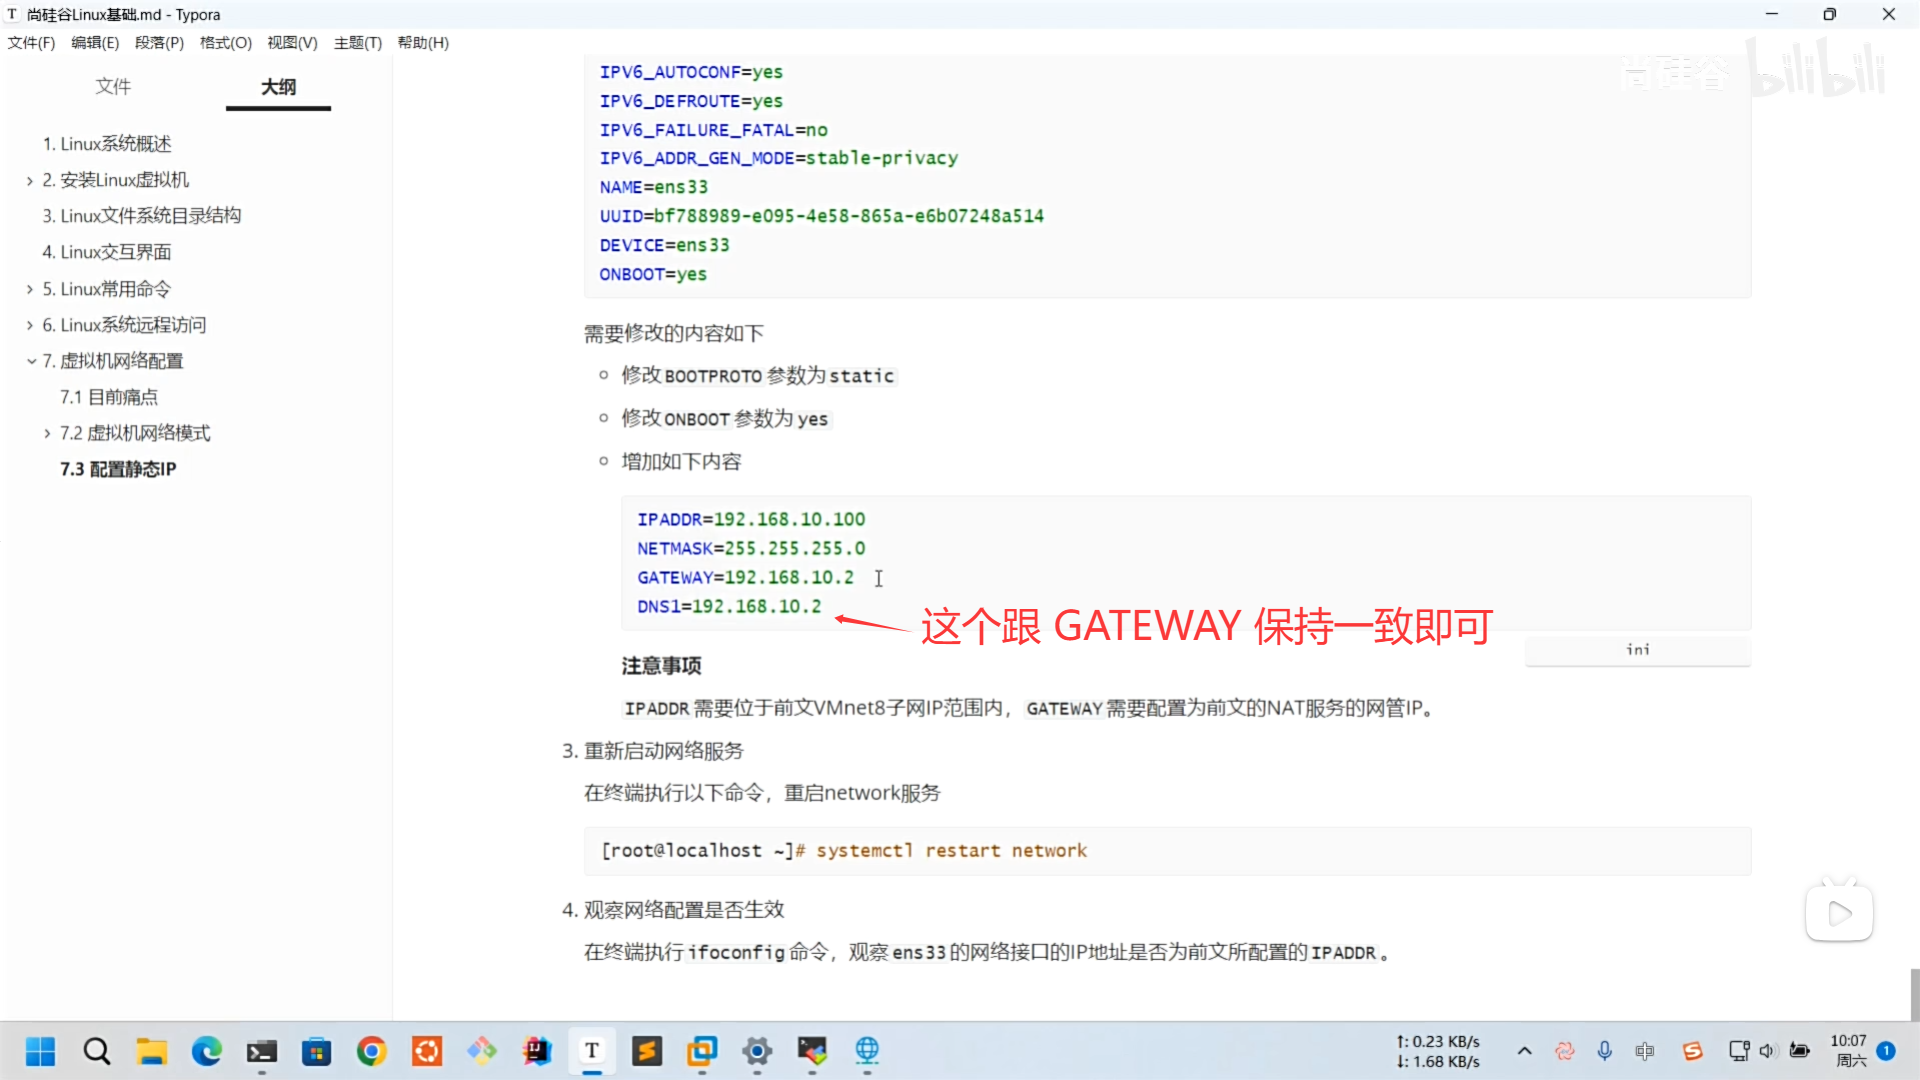The image size is (1920, 1080).
Task: Click the vertical scrollbar thumb
Action: 1914,993
